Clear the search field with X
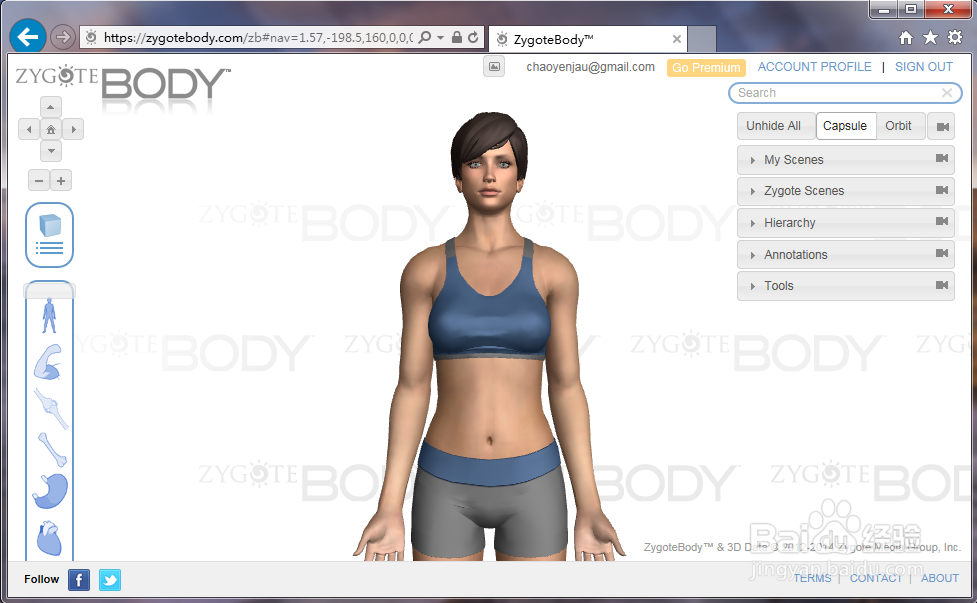 tap(947, 93)
